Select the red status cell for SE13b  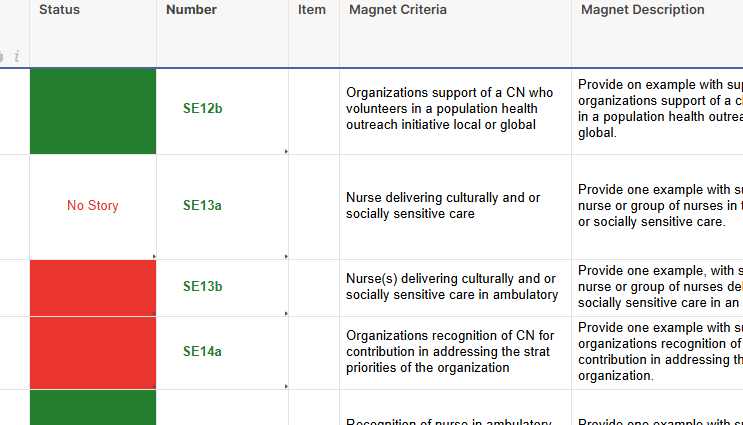pos(93,288)
